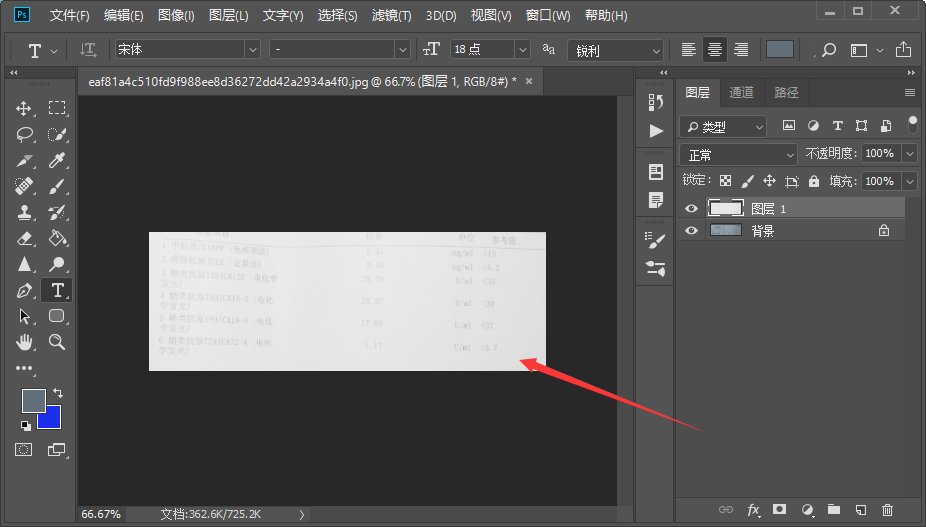The height and width of the screenshot is (527, 926).
Task: Add a layer style fx
Action: [x=754, y=510]
